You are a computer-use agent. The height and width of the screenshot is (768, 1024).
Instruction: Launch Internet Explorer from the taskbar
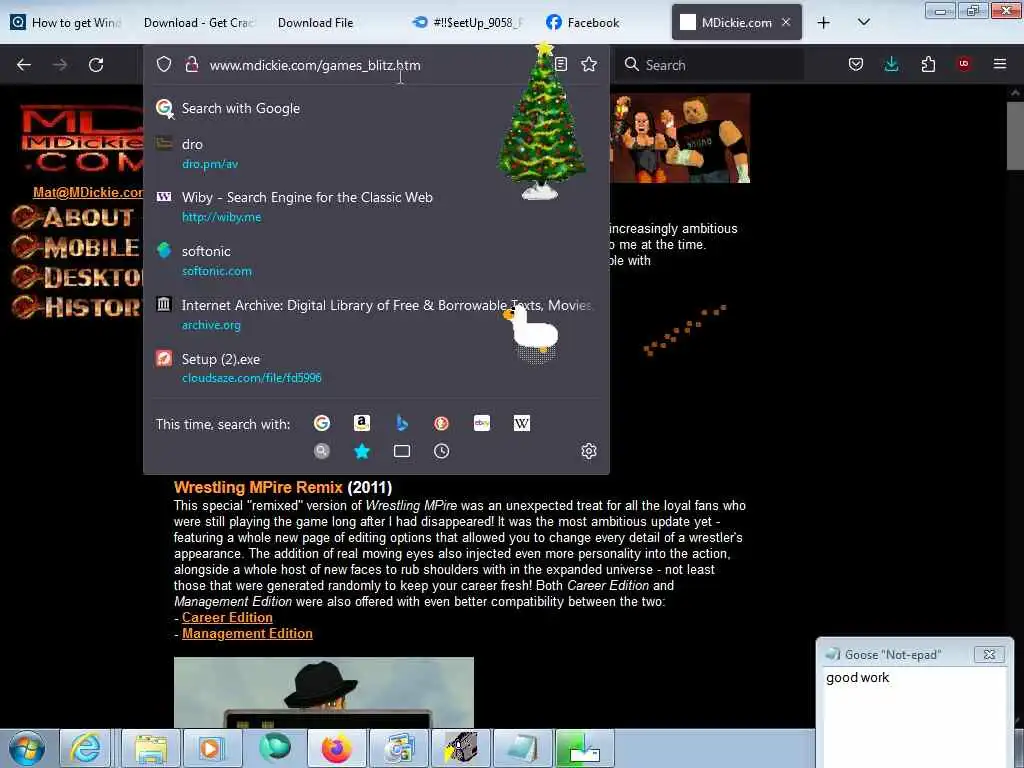coord(86,748)
